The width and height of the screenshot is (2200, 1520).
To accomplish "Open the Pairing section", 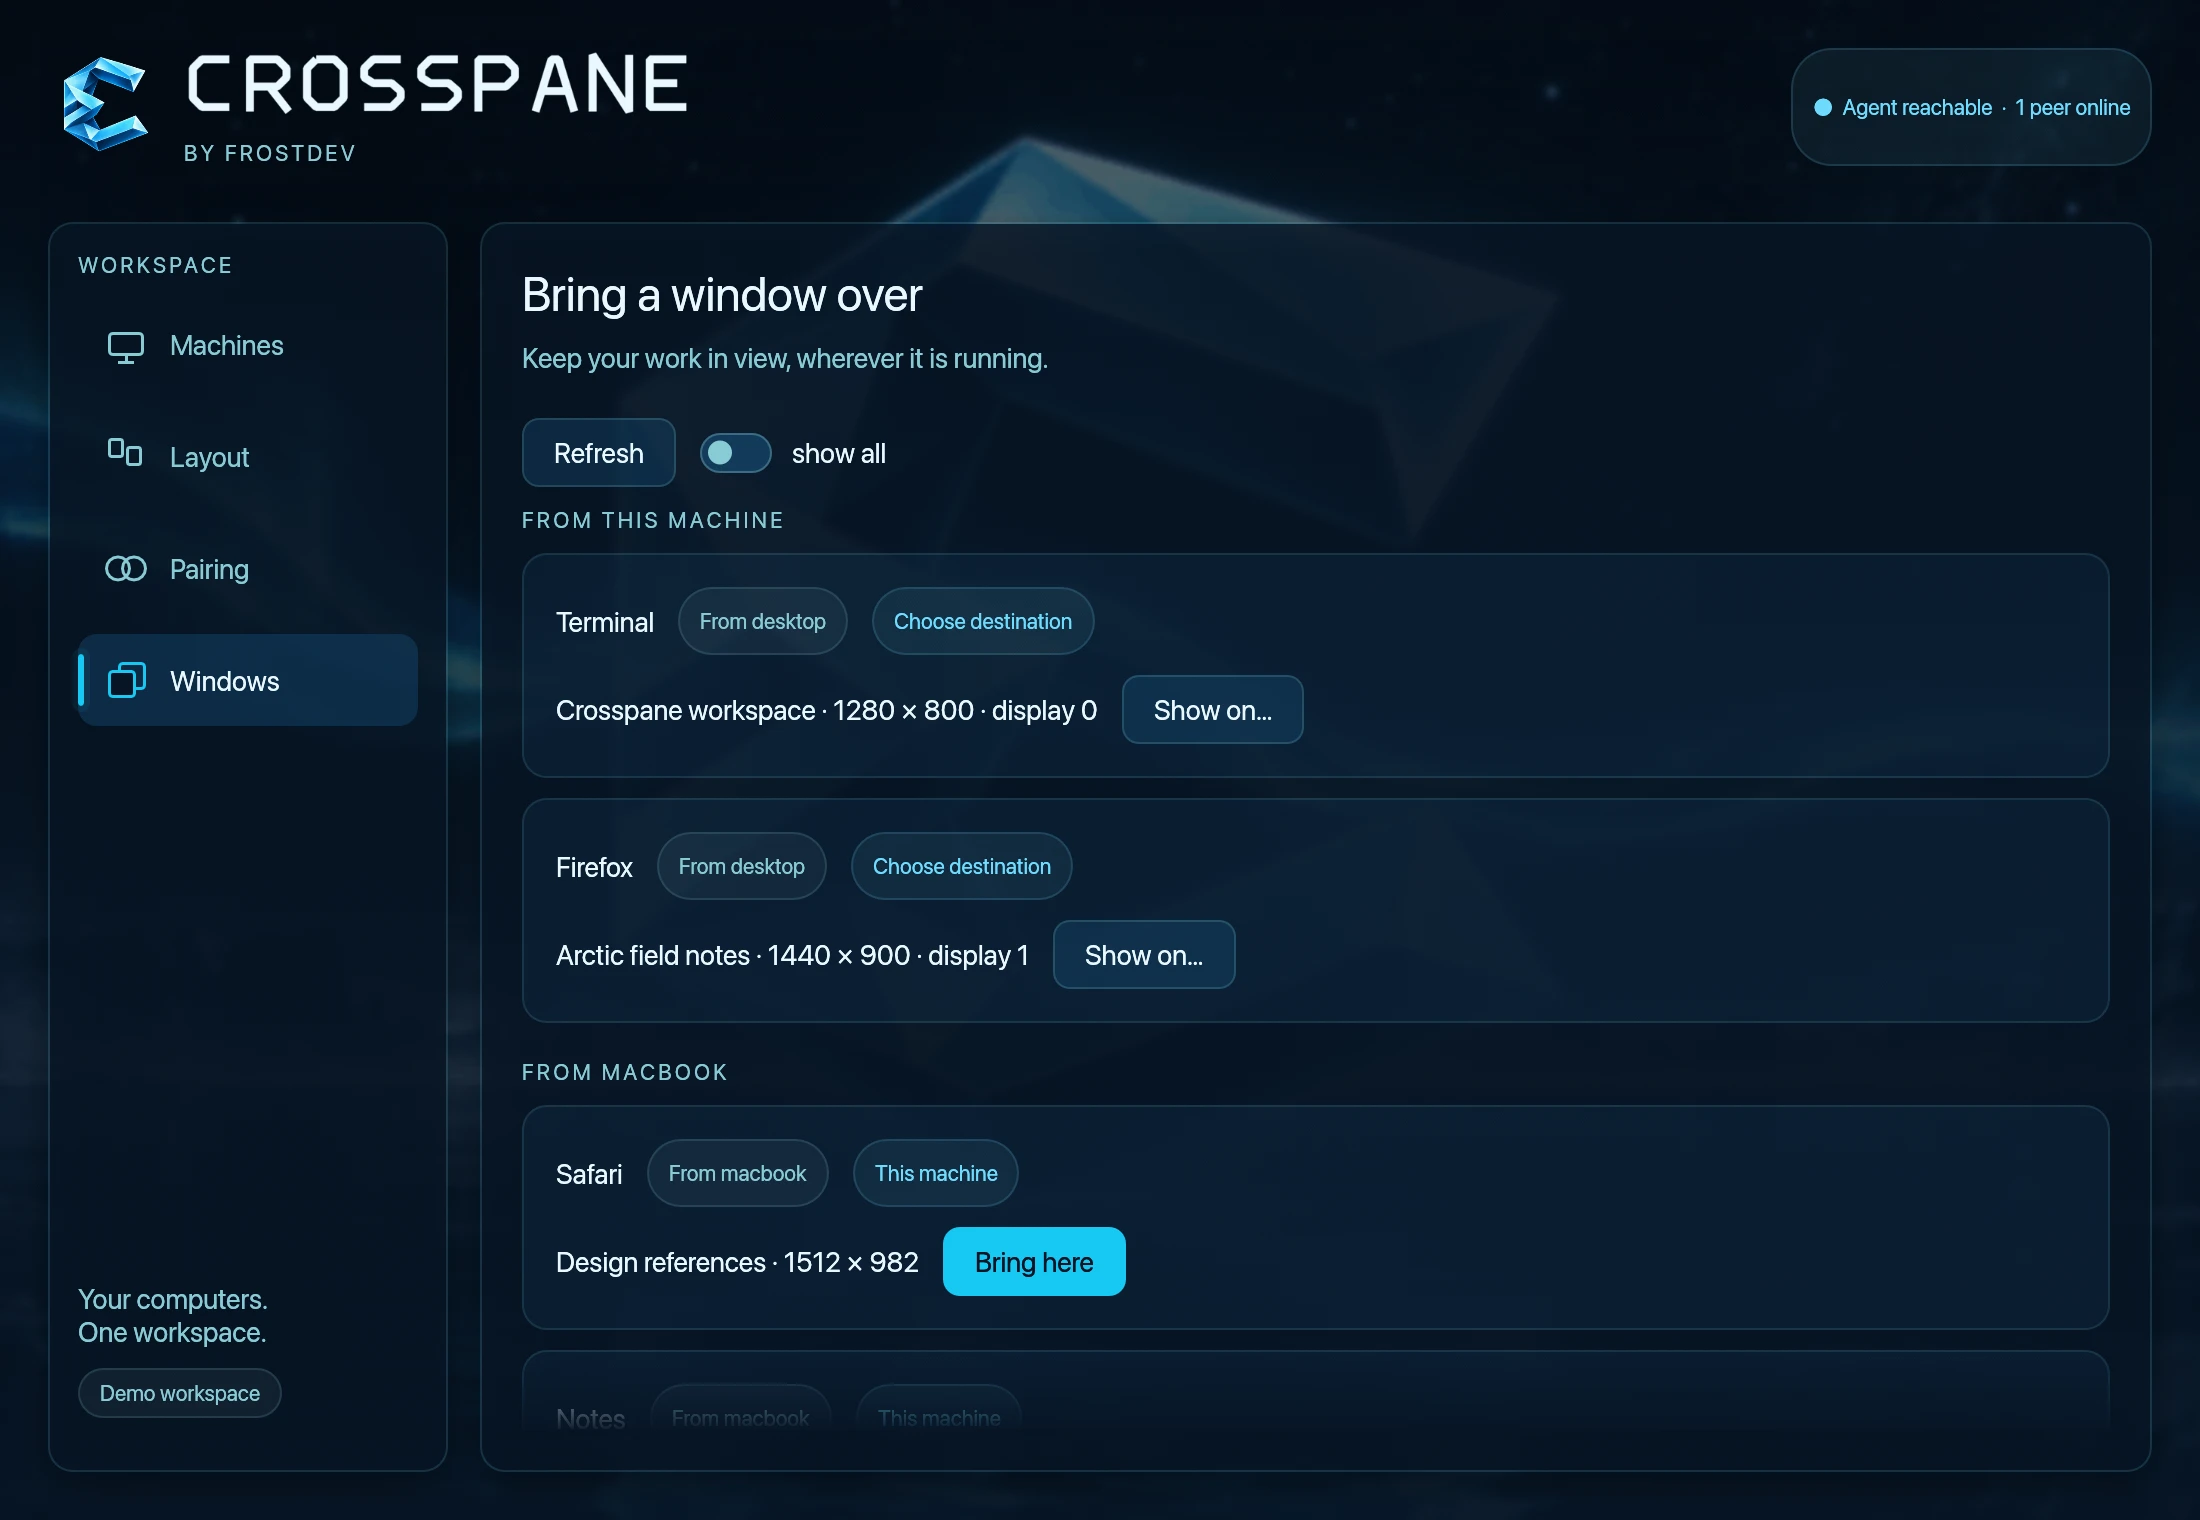I will [x=248, y=570].
